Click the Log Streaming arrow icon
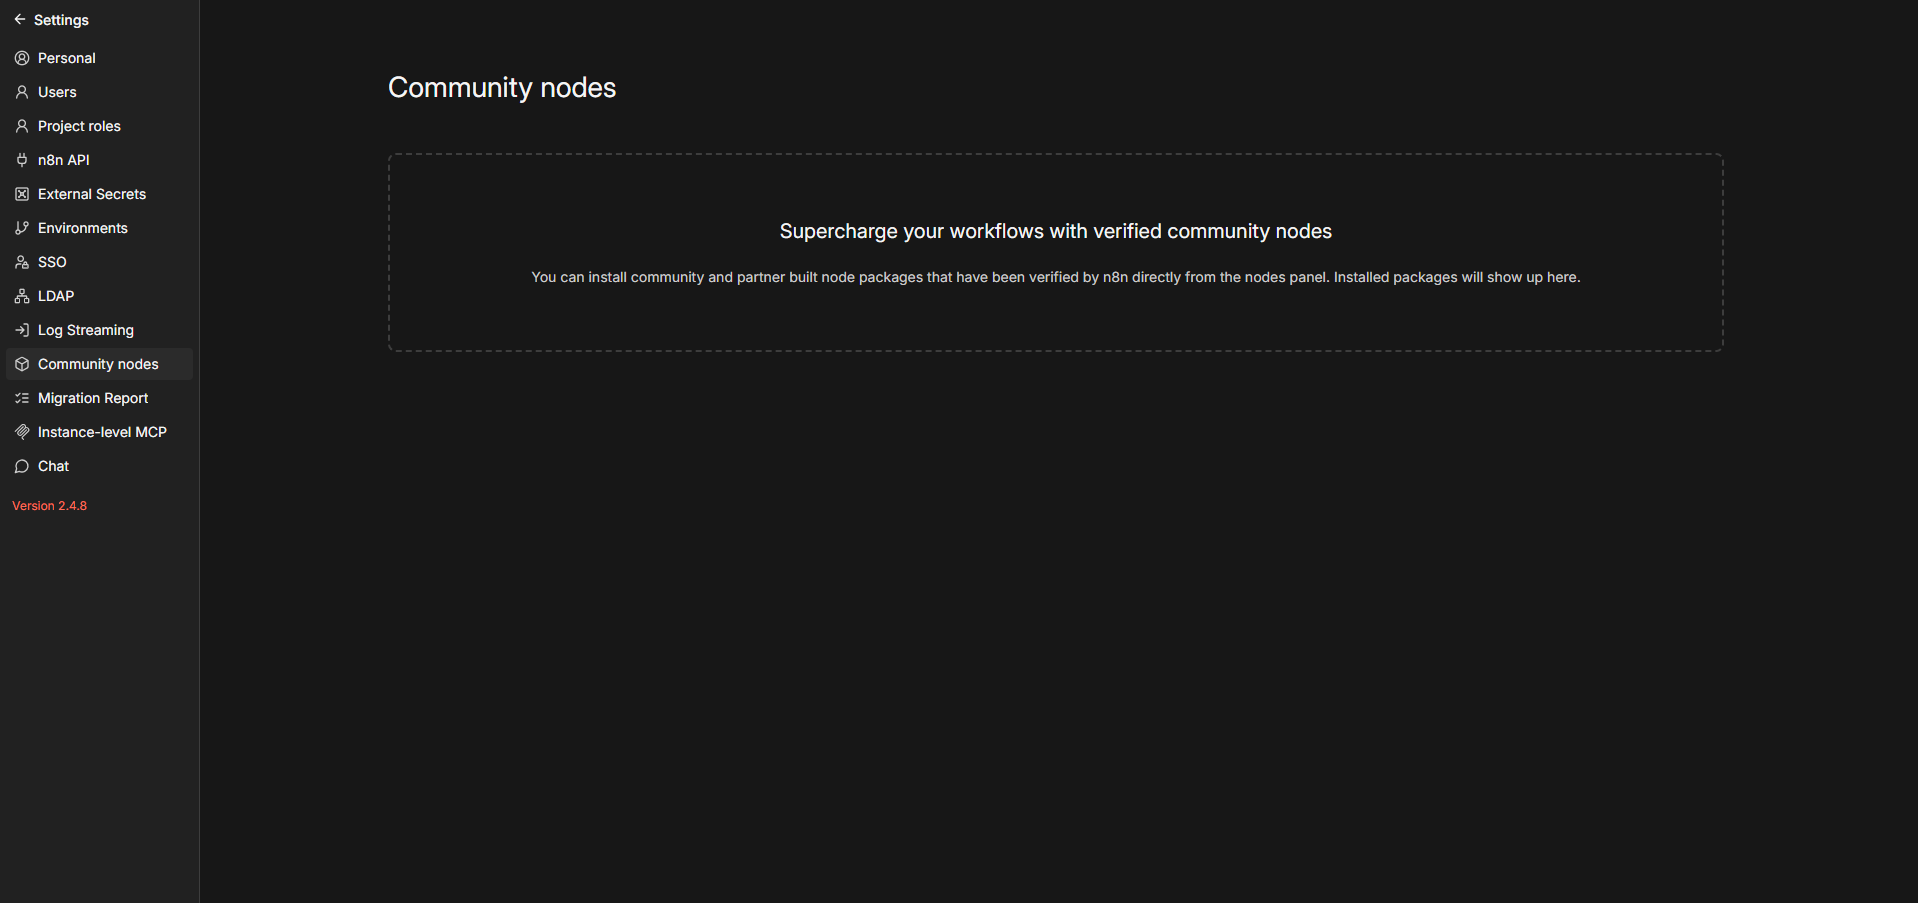Viewport: 1918px width, 903px height. point(22,330)
